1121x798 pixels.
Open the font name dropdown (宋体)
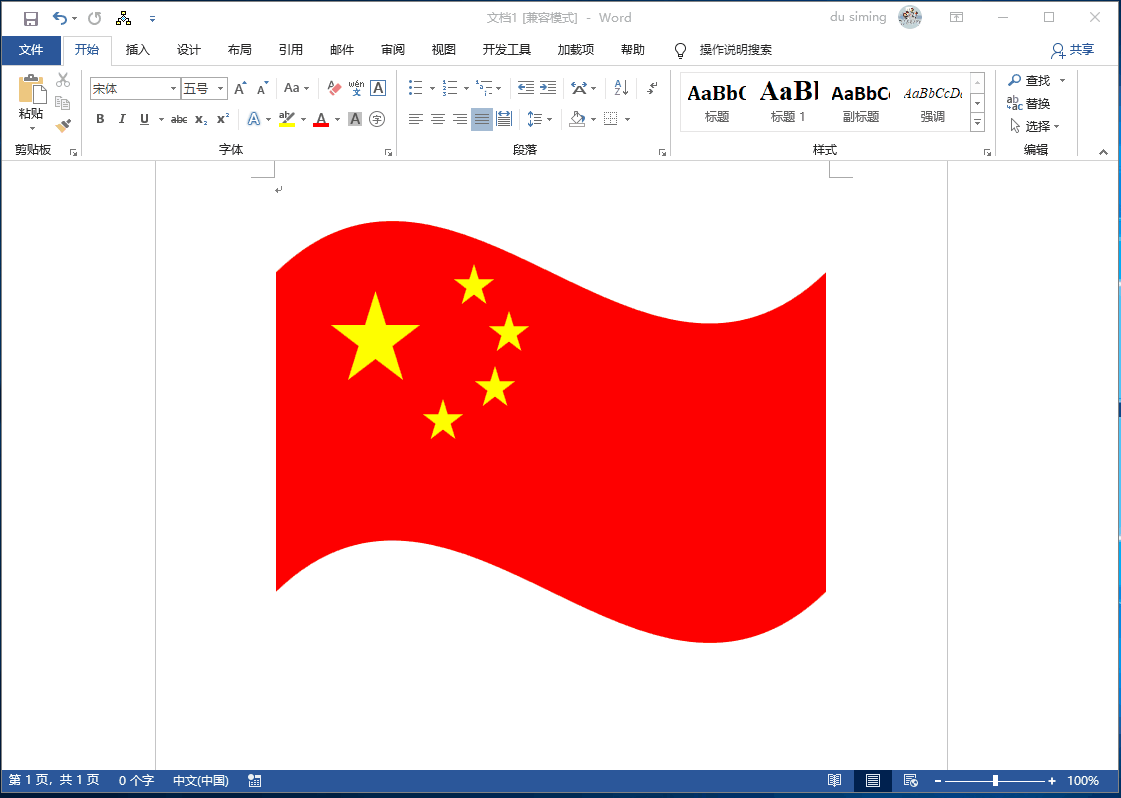[173, 89]
